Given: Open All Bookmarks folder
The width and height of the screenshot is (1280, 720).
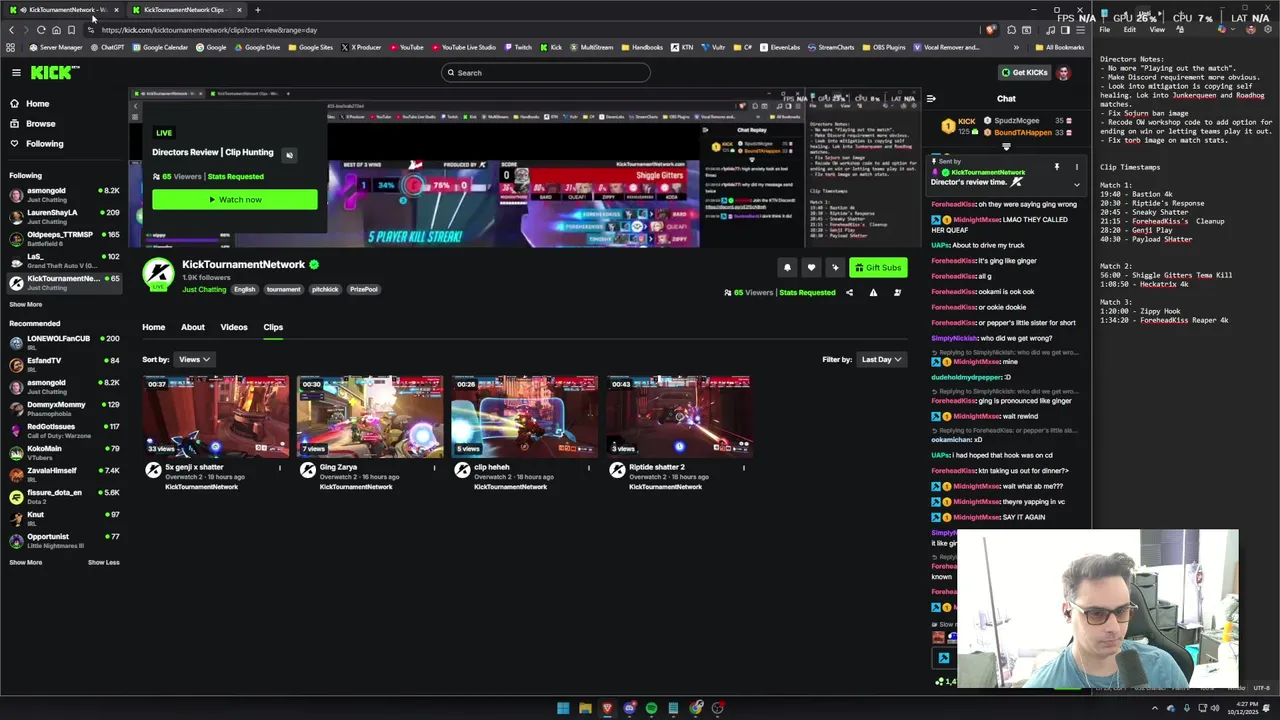Looking at the screenshot, I should 1060,47.
